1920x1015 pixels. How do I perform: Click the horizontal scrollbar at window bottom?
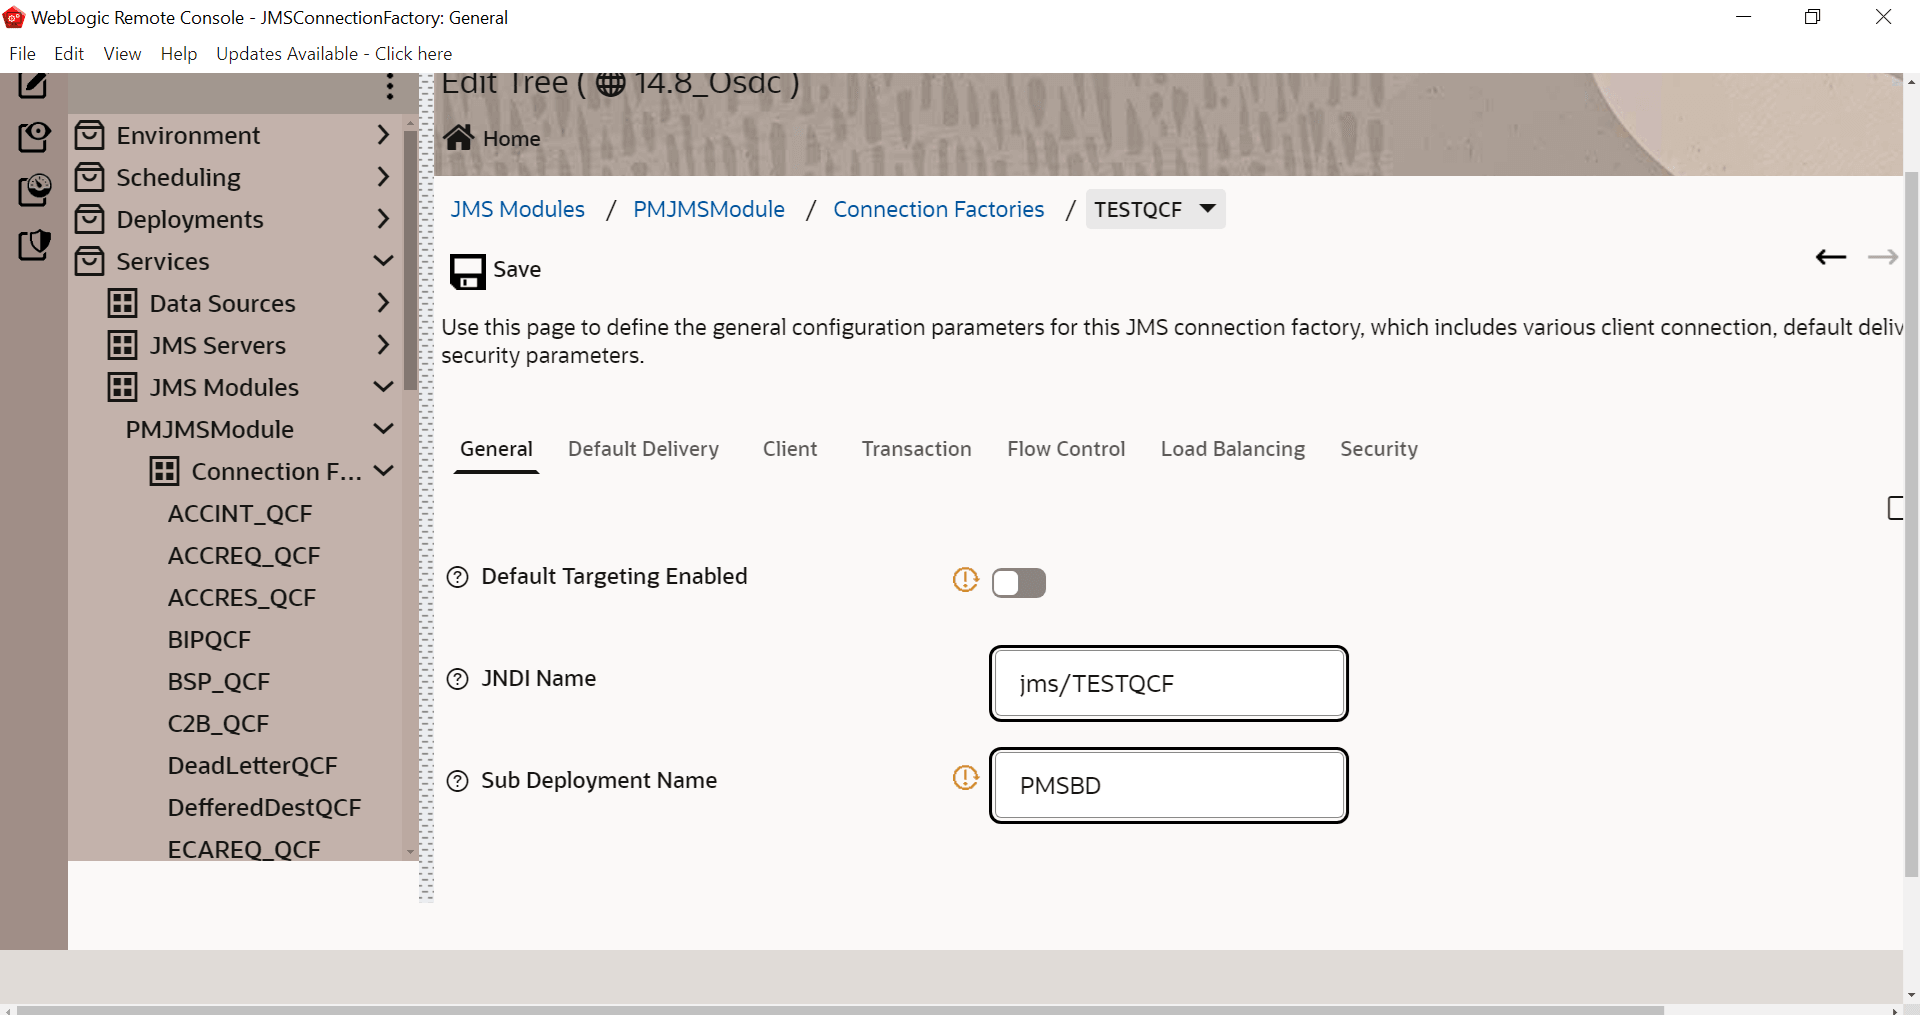[840, 1010]
